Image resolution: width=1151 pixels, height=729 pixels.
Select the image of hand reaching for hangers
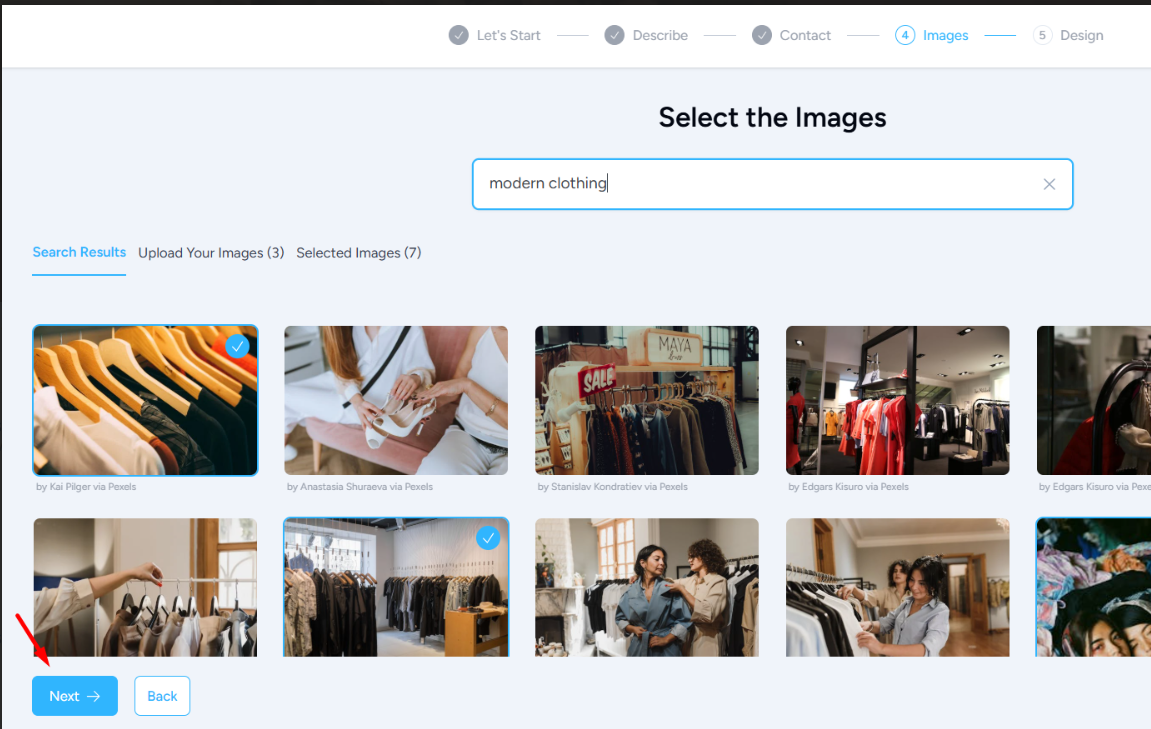(145, 587)
